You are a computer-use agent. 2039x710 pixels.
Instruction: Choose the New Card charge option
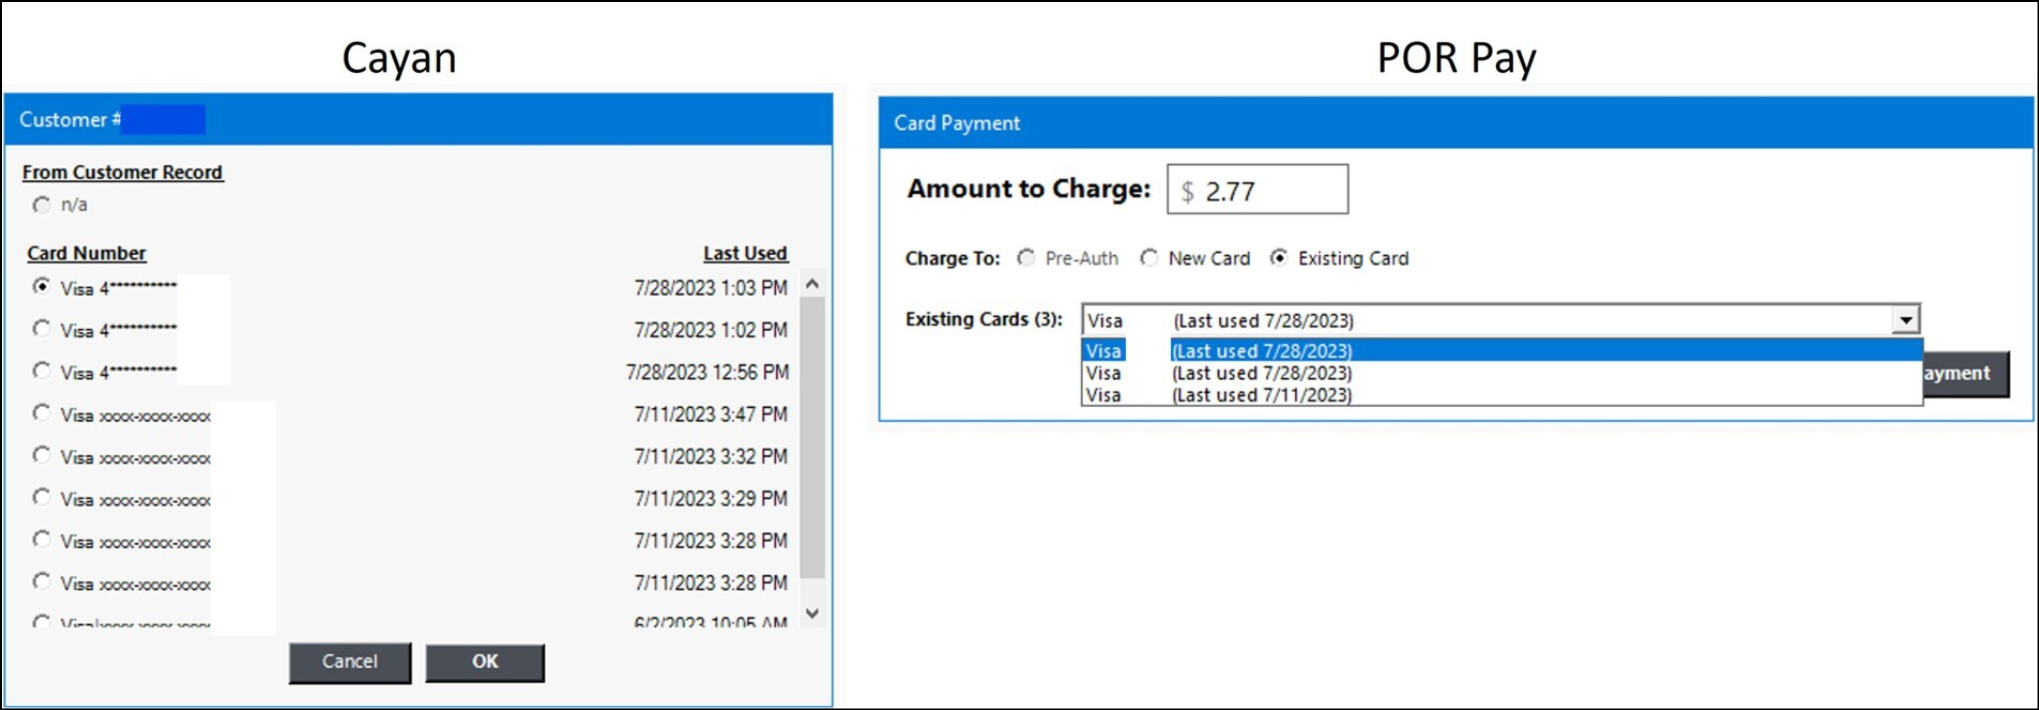(x=1149, y=258)
